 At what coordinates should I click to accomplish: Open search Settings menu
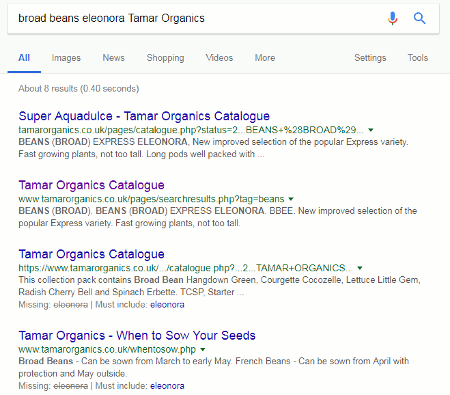click(370, 58)
